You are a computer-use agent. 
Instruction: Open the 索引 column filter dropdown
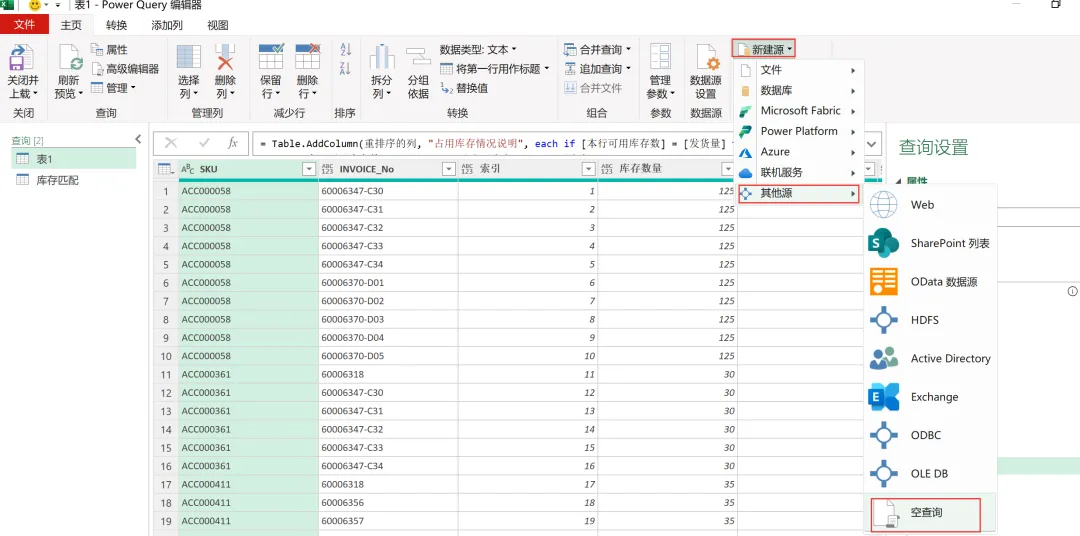coord(588,169)
